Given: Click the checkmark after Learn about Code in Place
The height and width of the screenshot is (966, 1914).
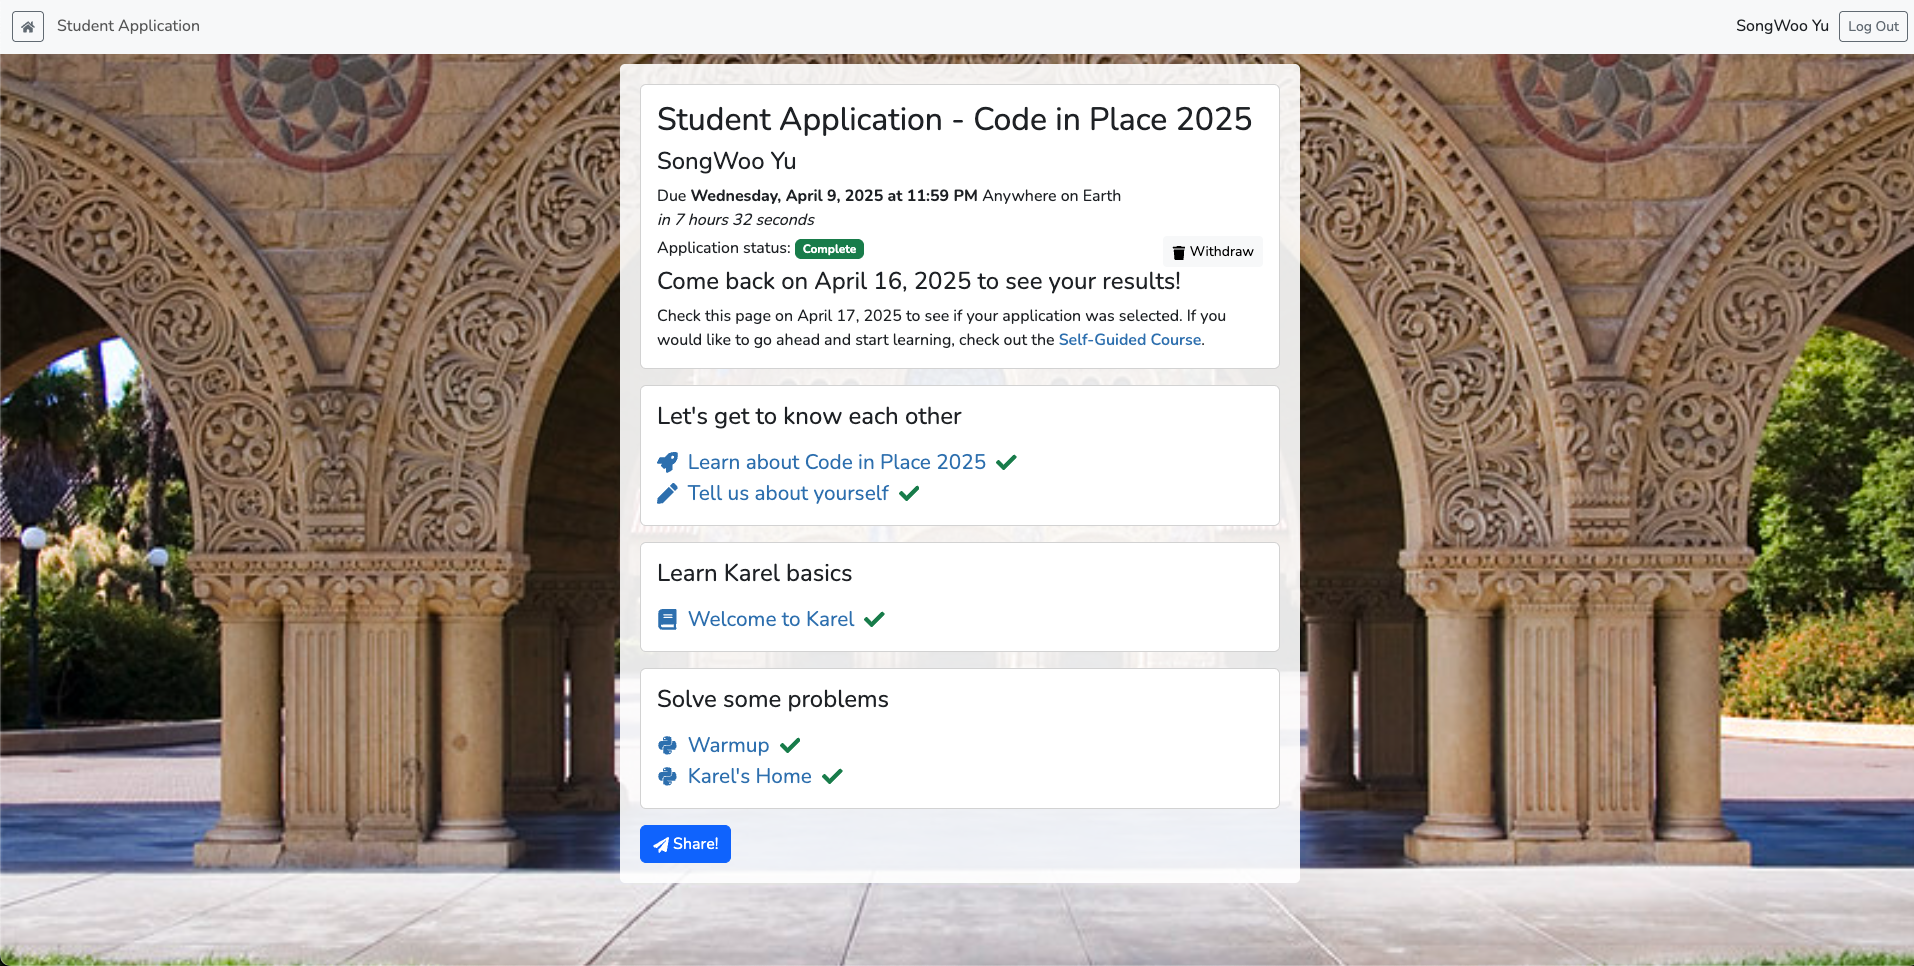Looking at the screenshot, I should (1006, 462).
